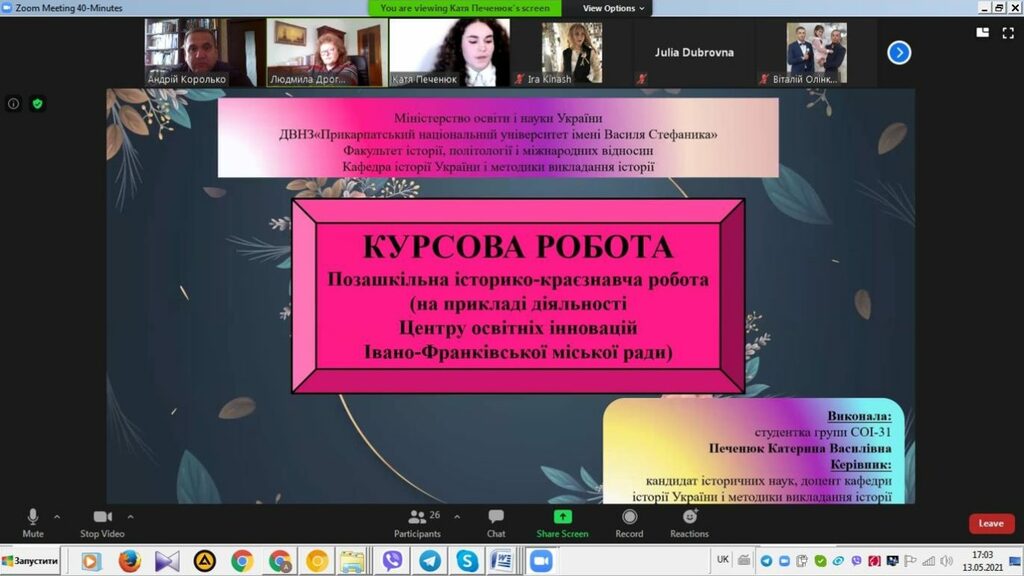Select Катя Печенюк's video thumbnail

click(449, 52)
